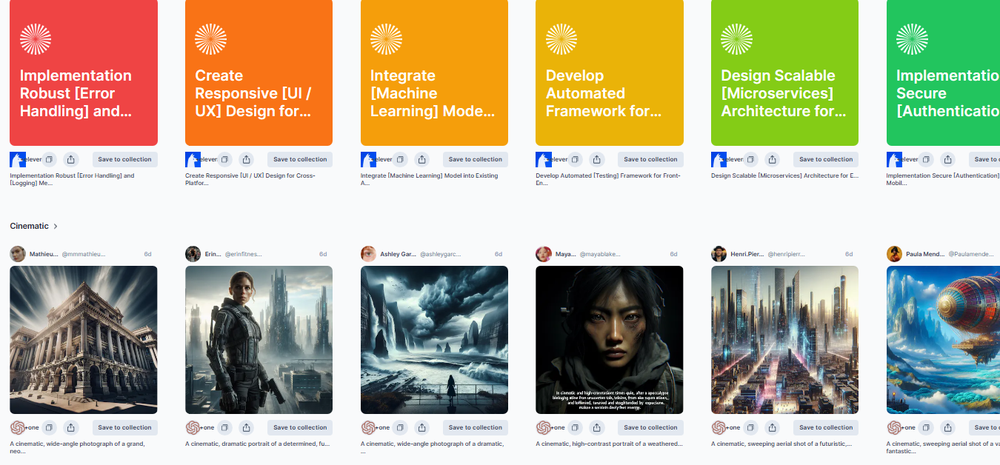The width and height of the screenshot is (1000, 465).
Task: Open Maya's profile avatar
Action: pyautogui.click(x=543, y=254)
